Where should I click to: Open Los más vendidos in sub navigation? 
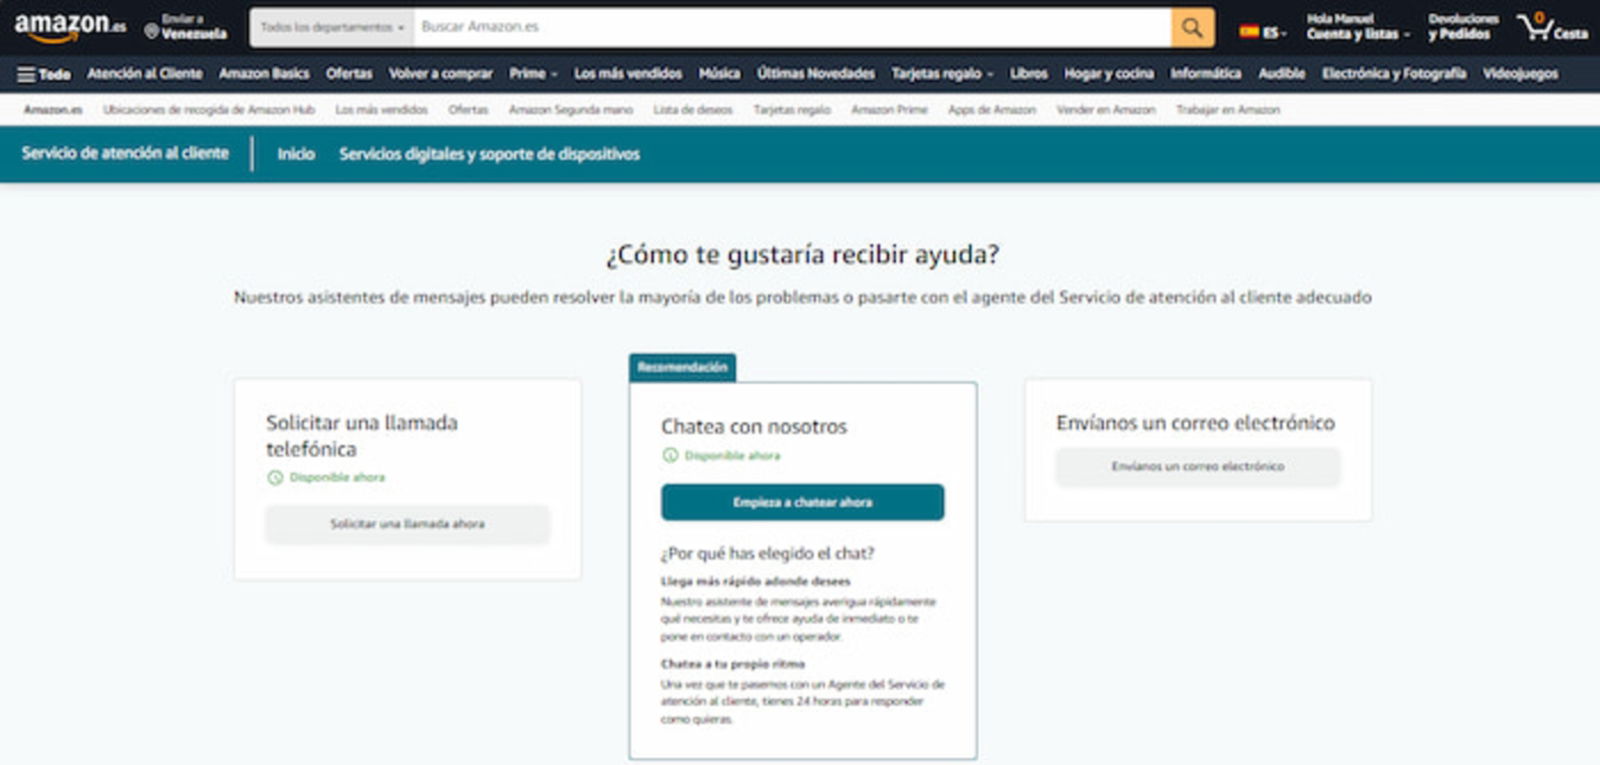381,110
